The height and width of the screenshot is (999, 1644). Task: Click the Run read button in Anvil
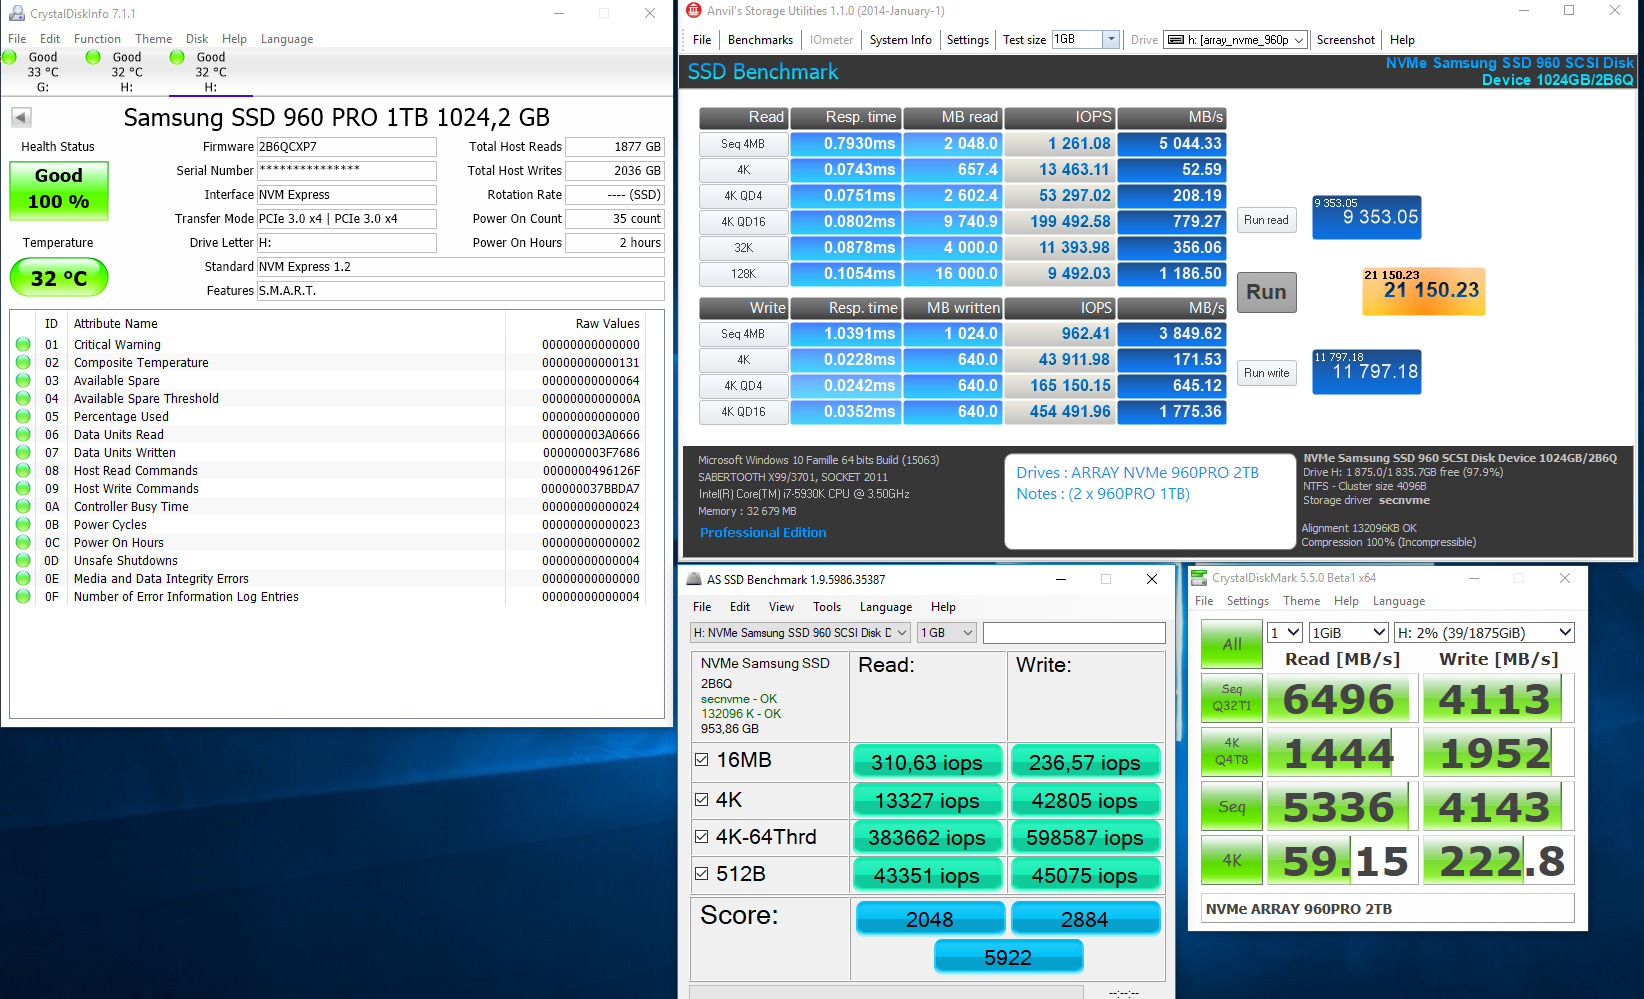[1266, 220]
